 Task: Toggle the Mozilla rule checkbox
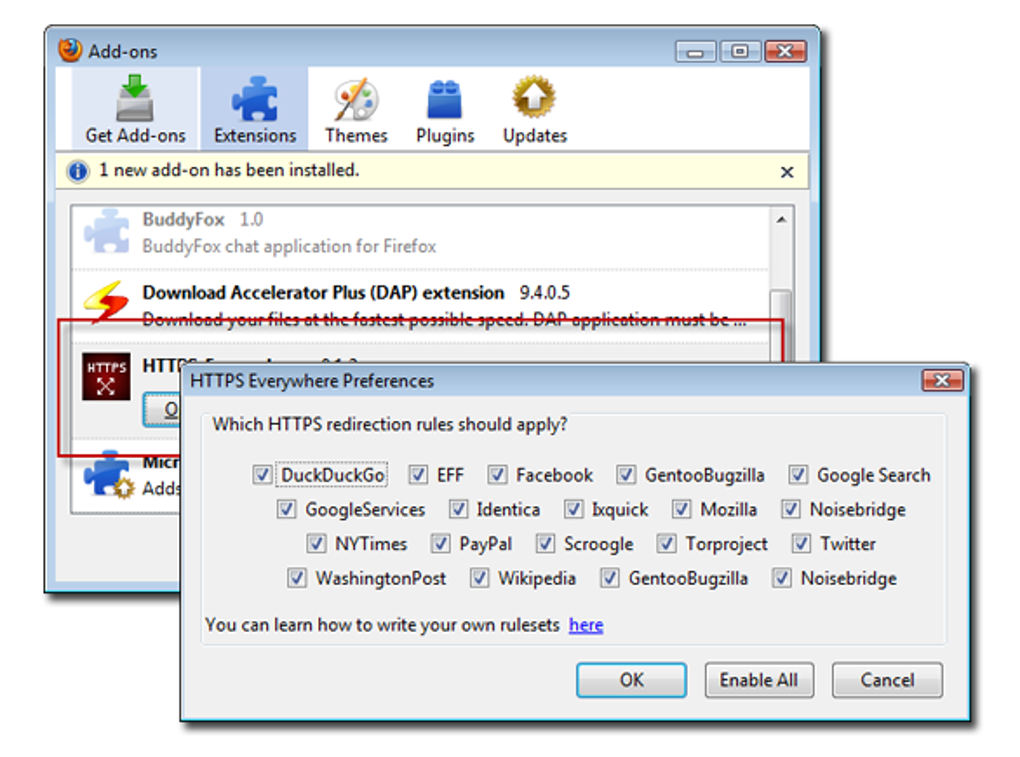click(x=681, y=509)
